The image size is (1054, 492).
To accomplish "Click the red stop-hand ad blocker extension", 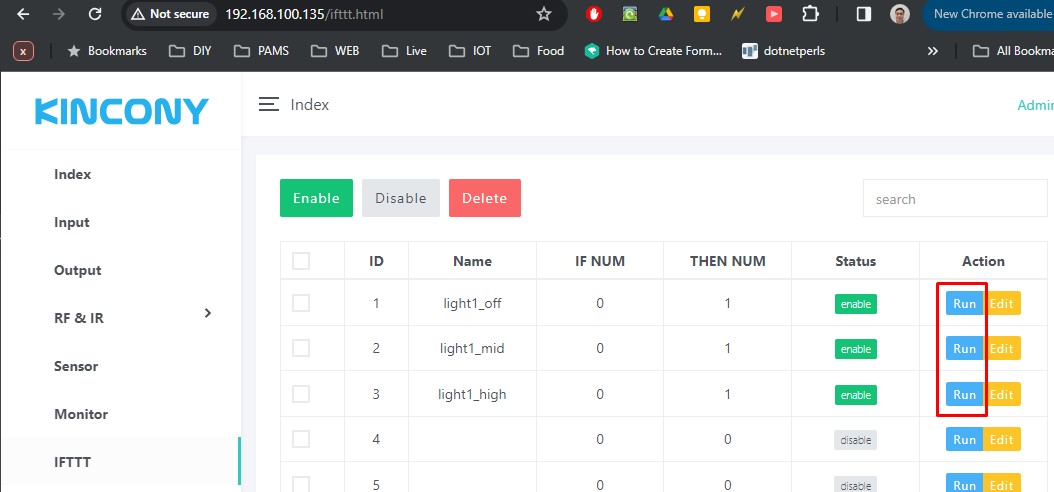I will click(594, 14).
